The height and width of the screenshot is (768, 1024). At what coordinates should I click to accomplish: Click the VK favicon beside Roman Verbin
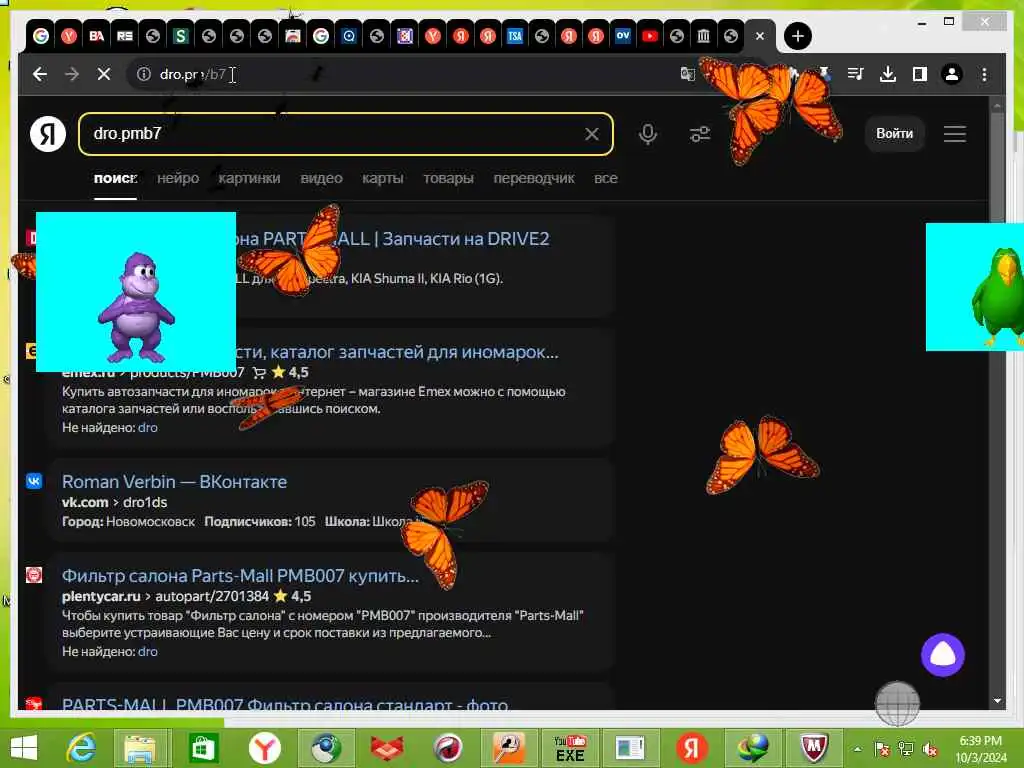[x=34, y=481]
